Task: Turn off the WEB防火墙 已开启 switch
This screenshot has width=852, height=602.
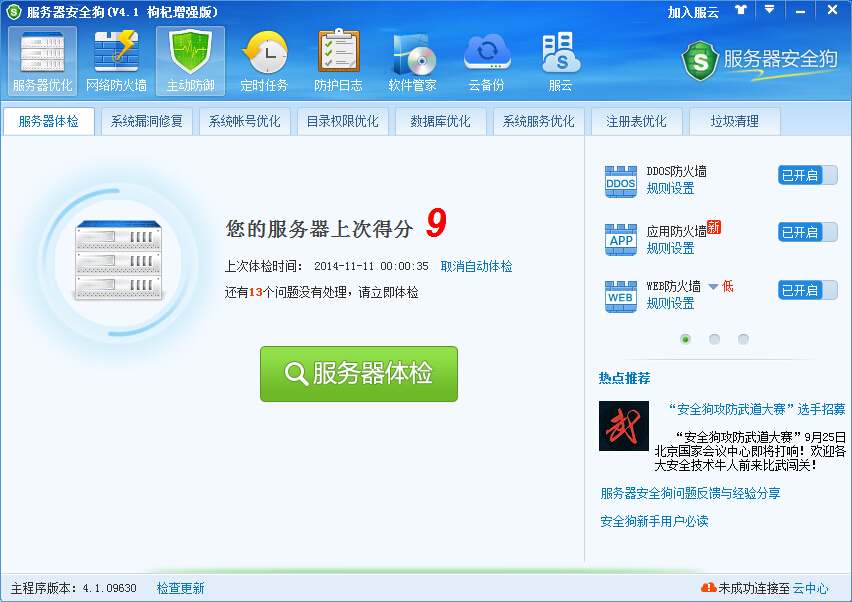Action: click(x=806, y=289)
